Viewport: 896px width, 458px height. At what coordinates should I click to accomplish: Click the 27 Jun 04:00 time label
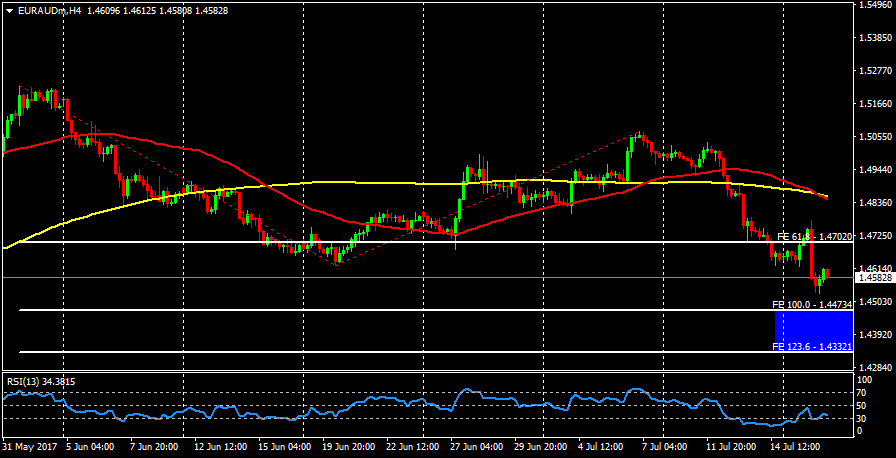point(476,446)
